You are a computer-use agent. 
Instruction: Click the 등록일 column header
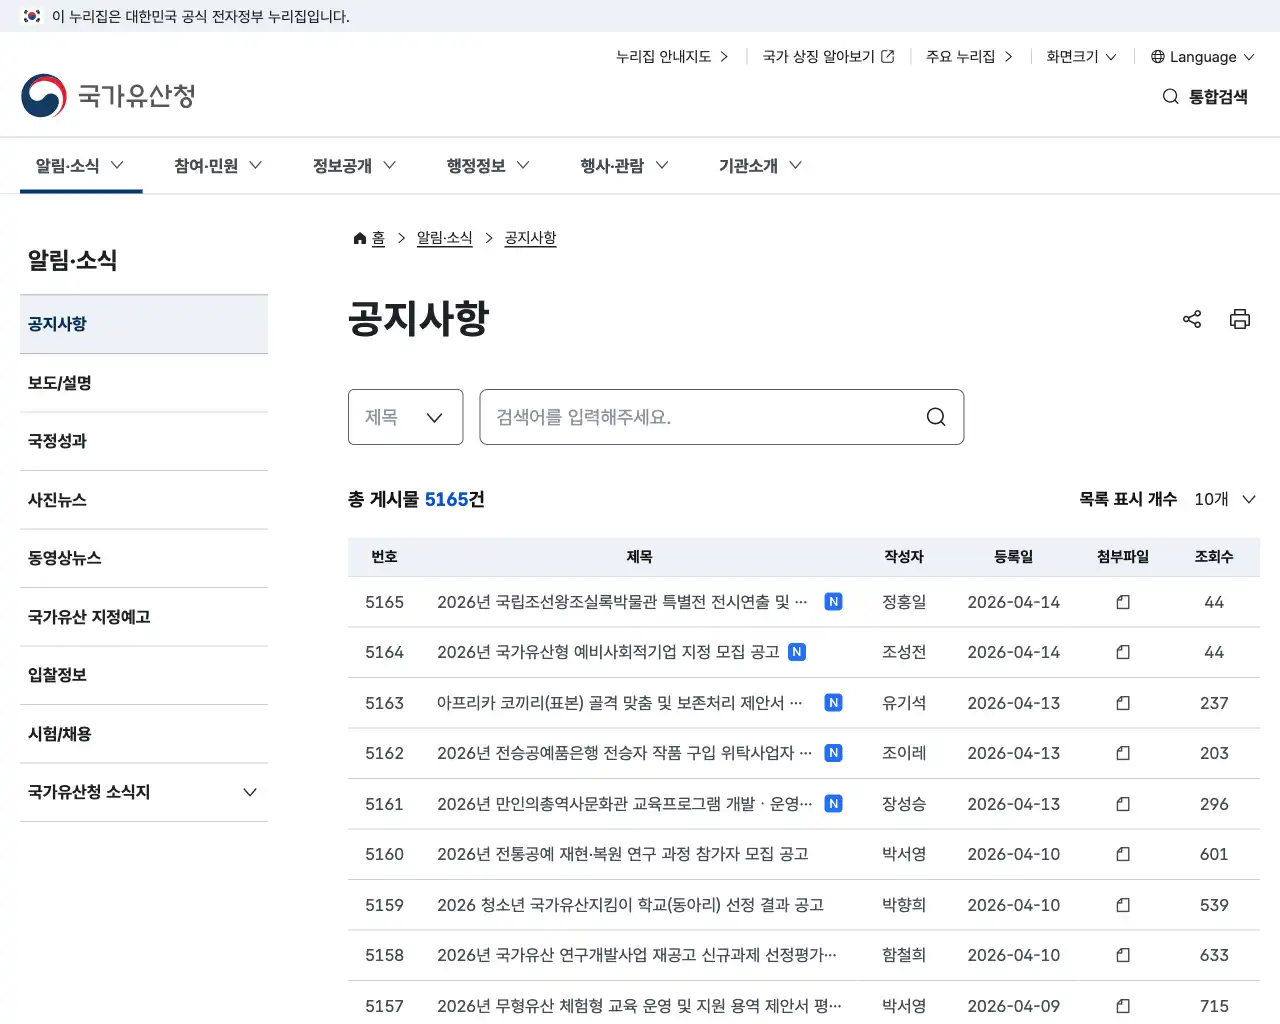point(1013,557)
